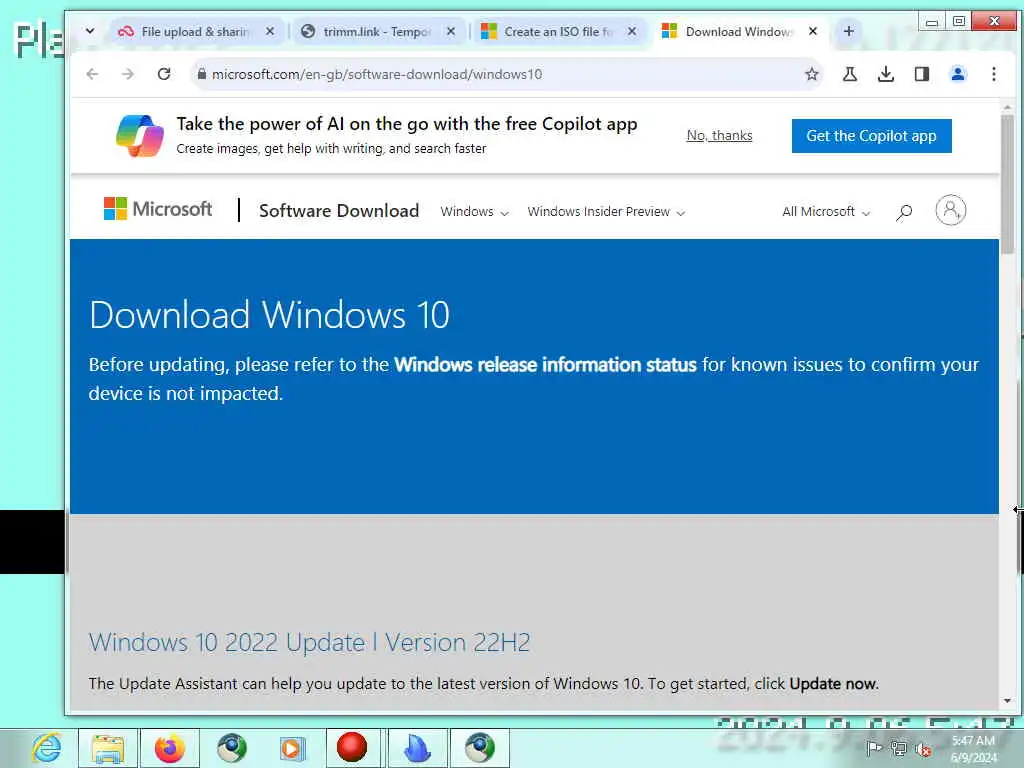Open the Chrome three-dot menu
The width and height of the screenshot is (1024, 768).
[993, 74]
